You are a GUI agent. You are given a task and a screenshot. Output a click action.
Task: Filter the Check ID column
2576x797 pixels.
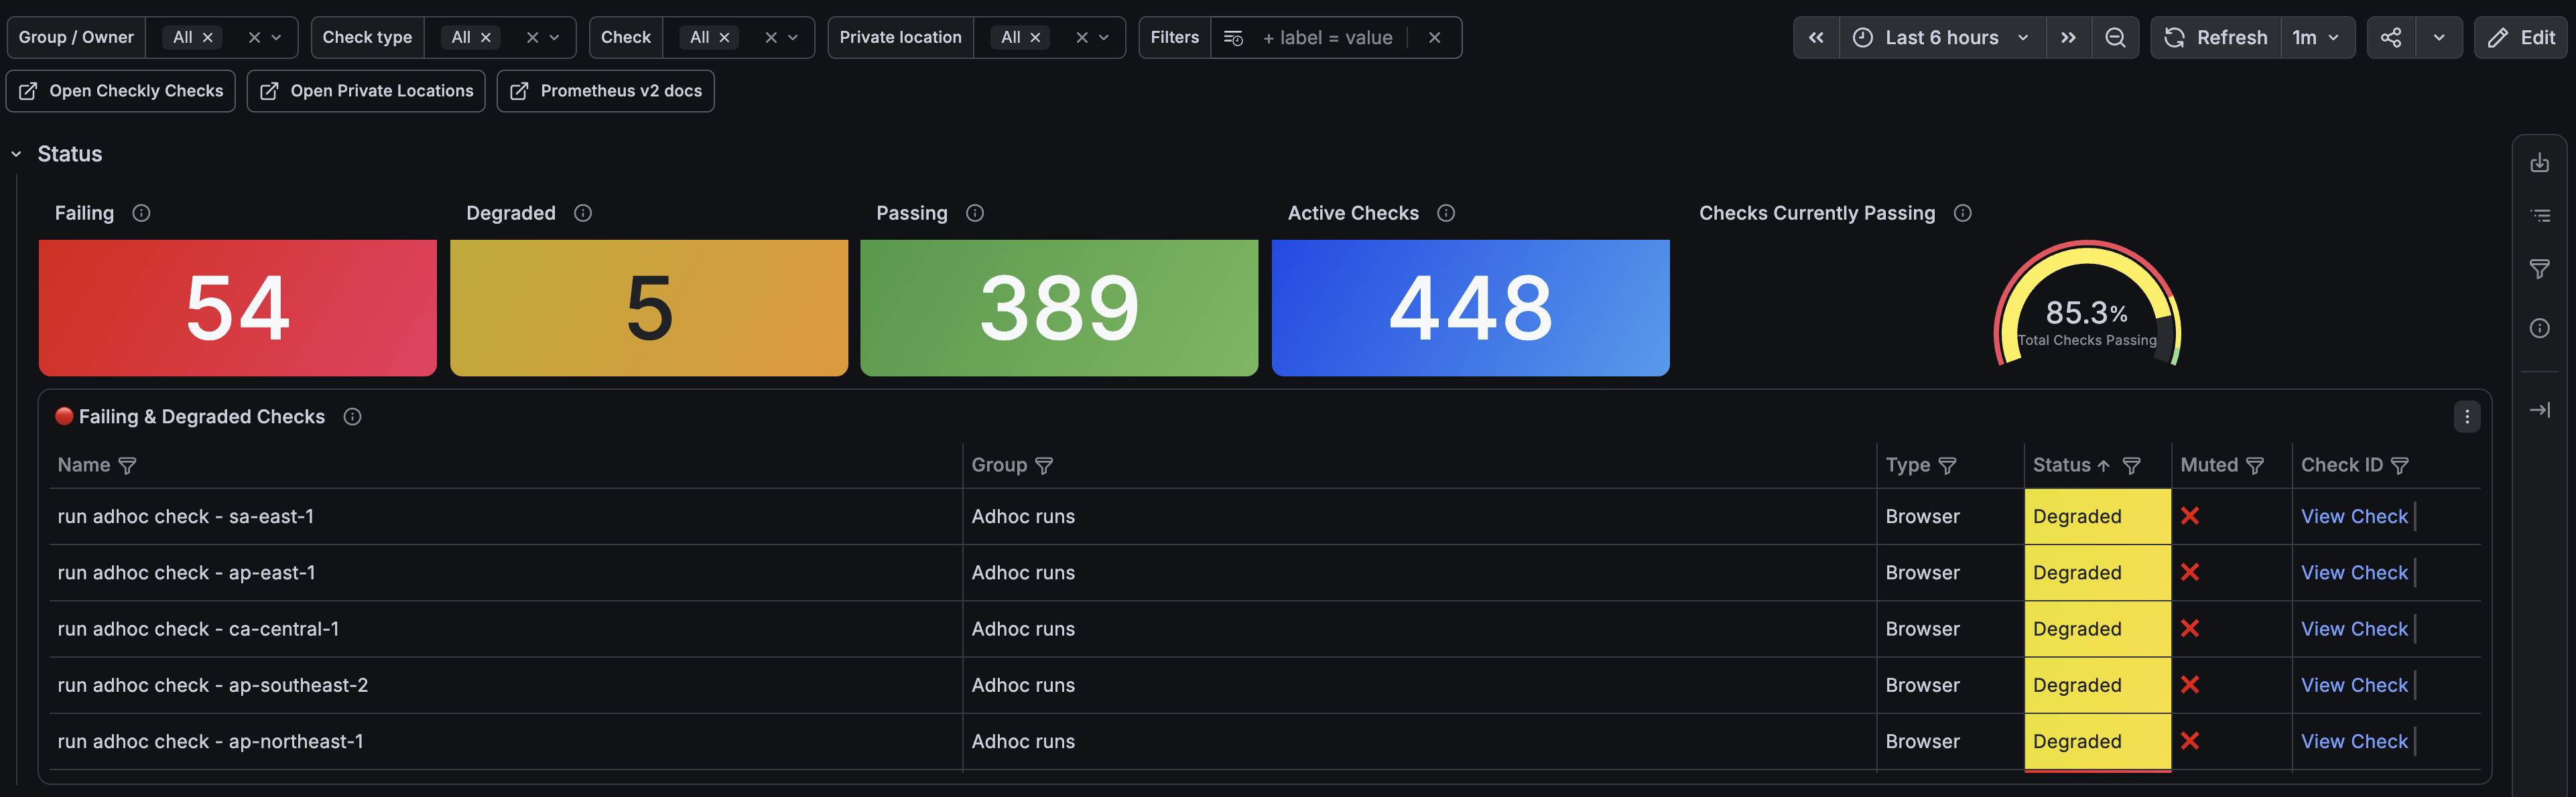[x=2400, y=466]
